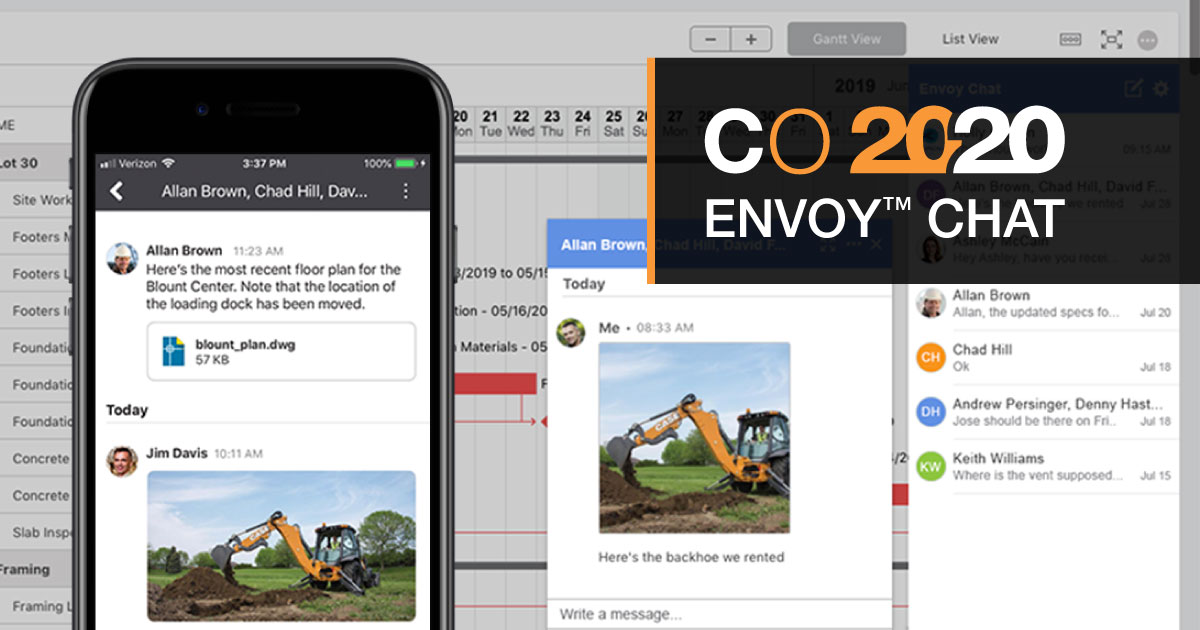Click the Wed 22 date column header
The height and width of the screenshot is (630, 1200).
(521, 124)
